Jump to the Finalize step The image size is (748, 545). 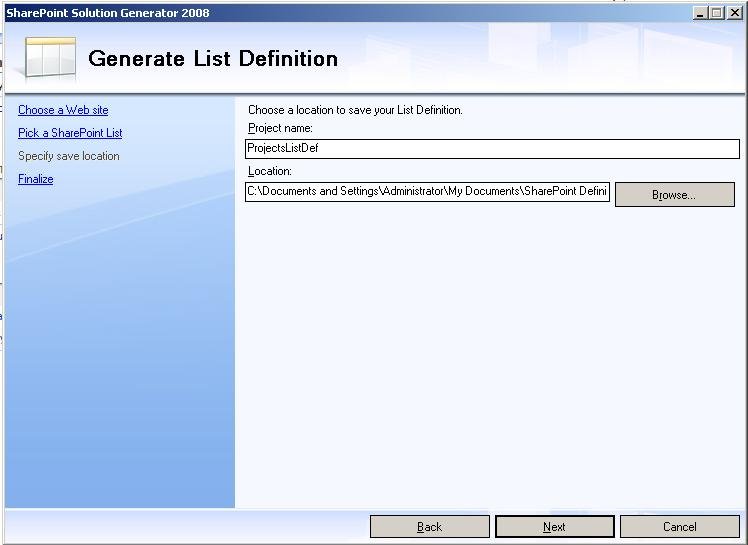click(36, 179)
